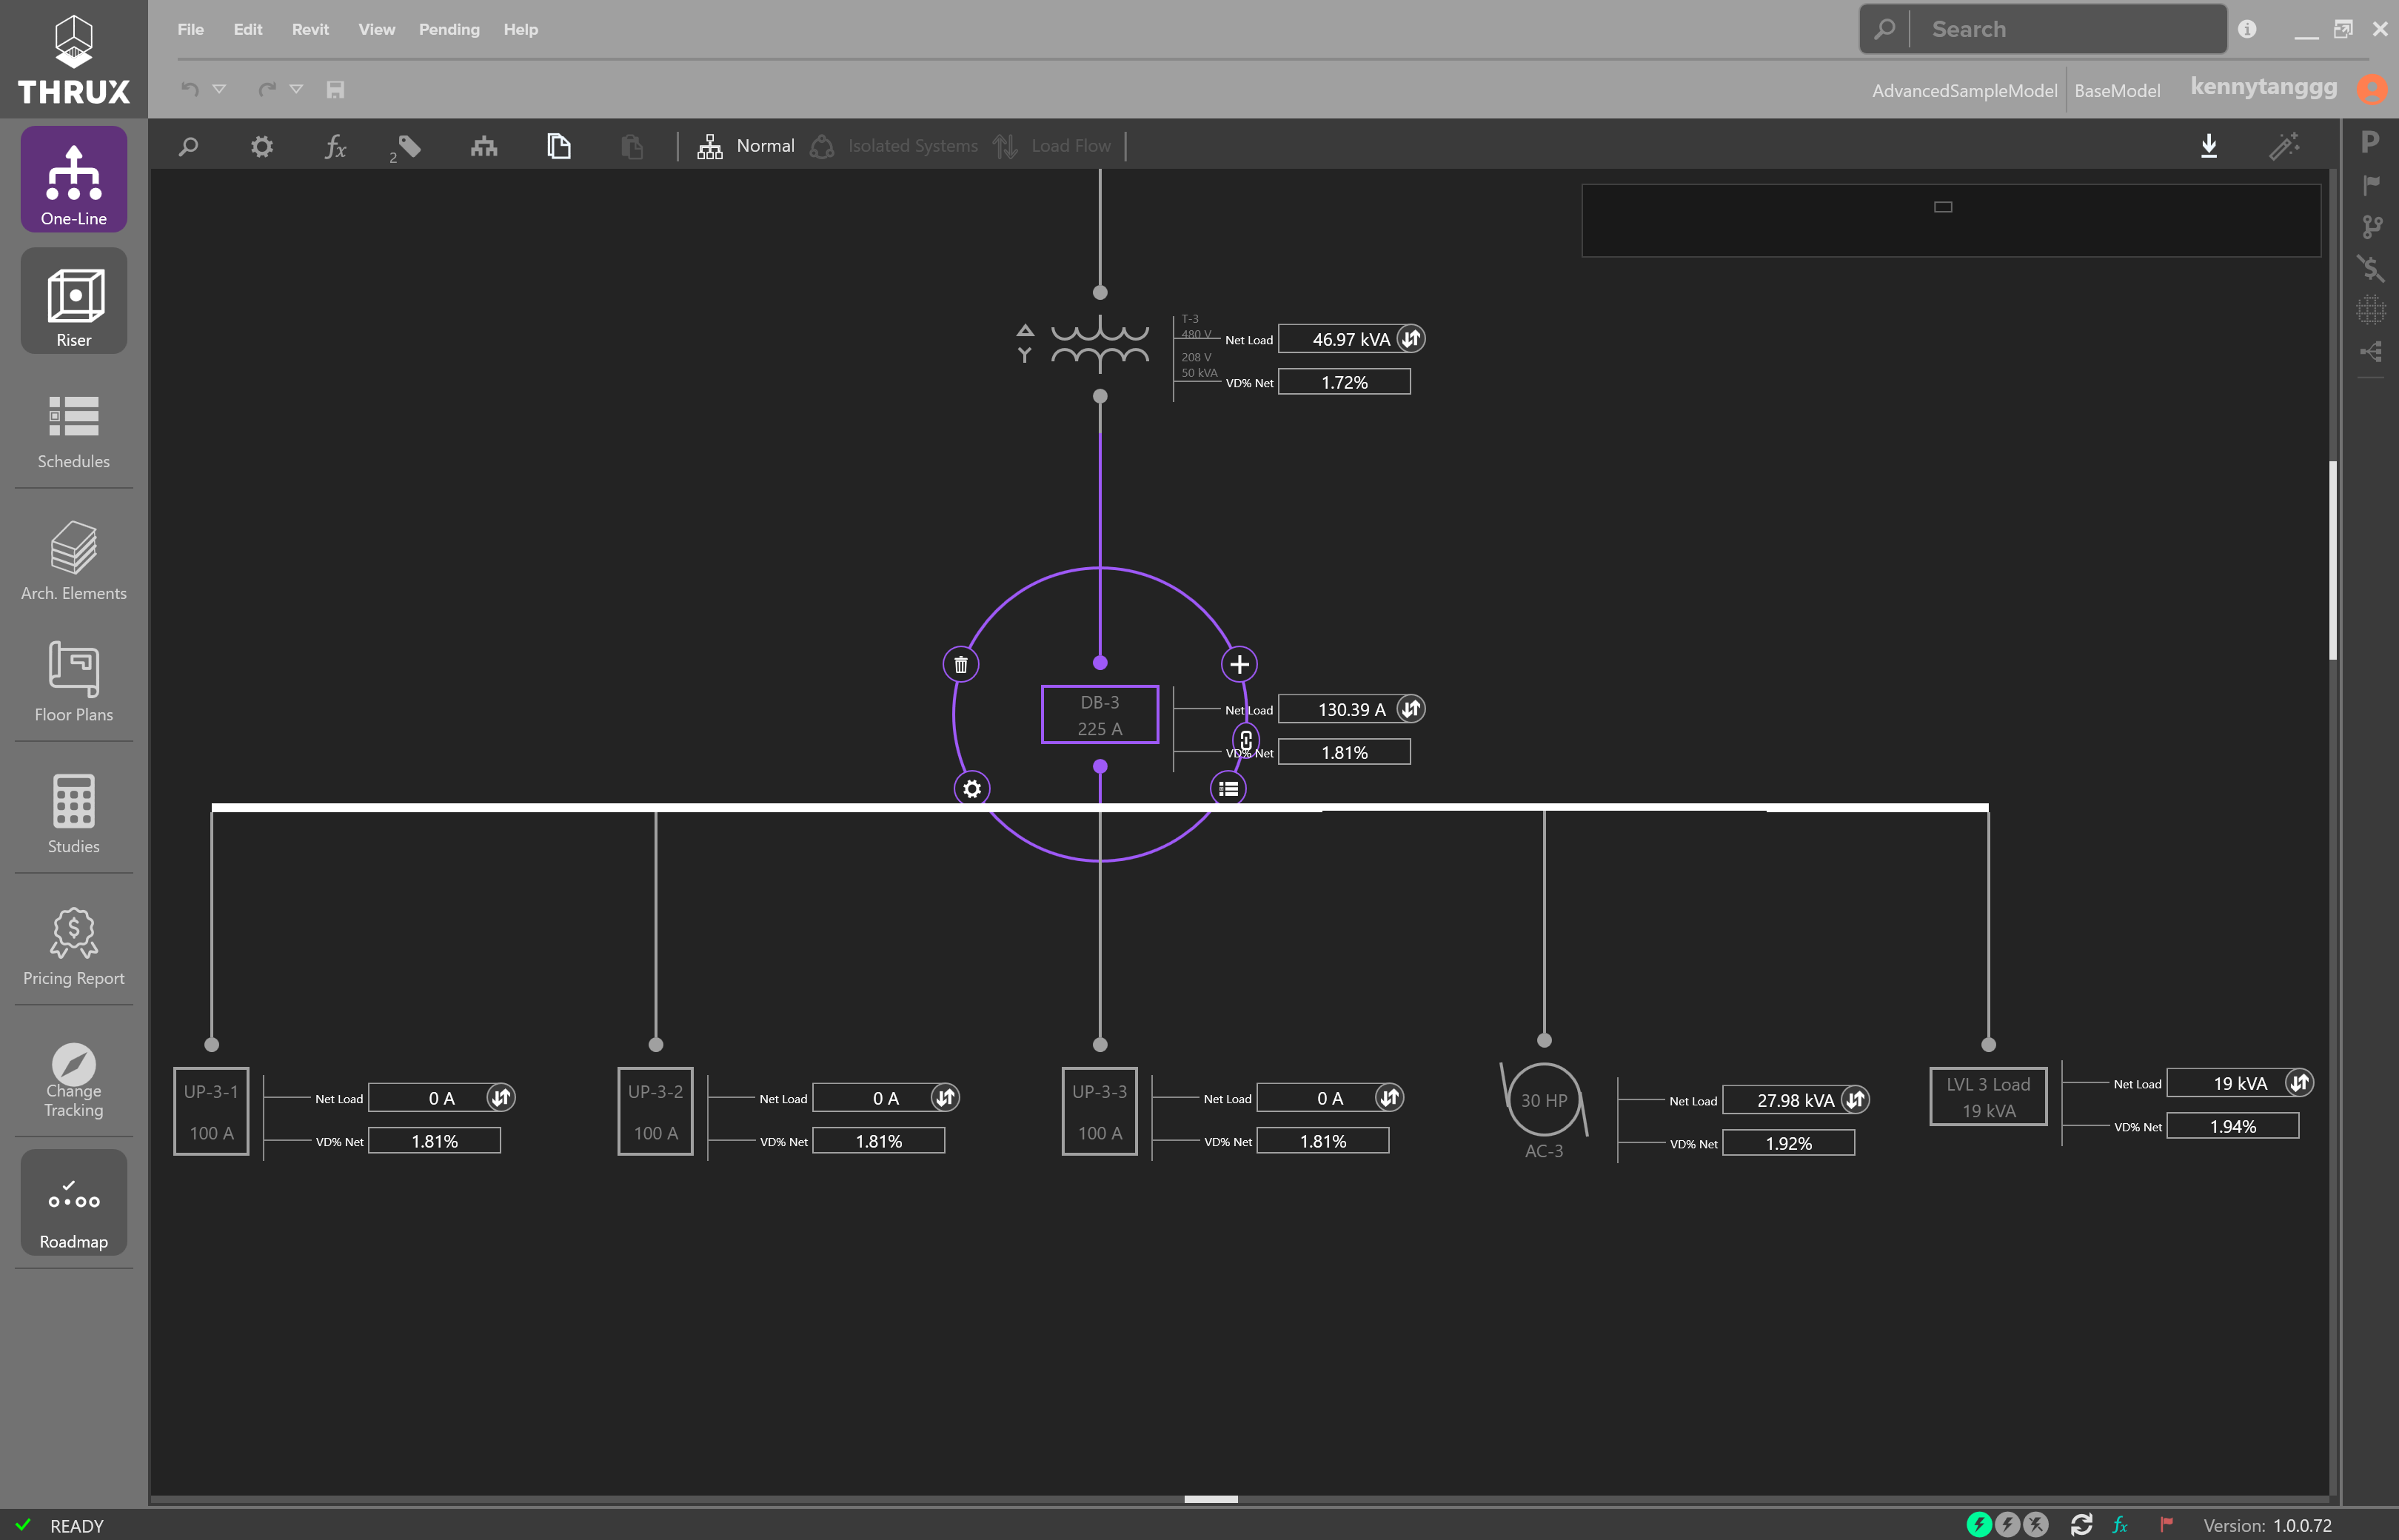
Task: Click the fx formula icon in toolbar
Action: [x=336, y=147]
